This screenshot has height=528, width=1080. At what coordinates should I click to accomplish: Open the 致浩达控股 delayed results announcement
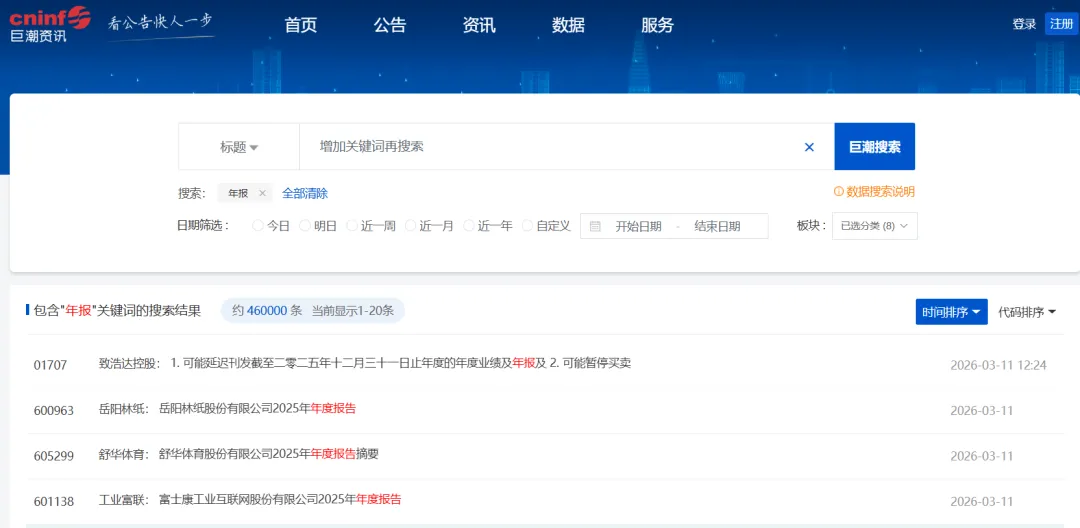401,363
